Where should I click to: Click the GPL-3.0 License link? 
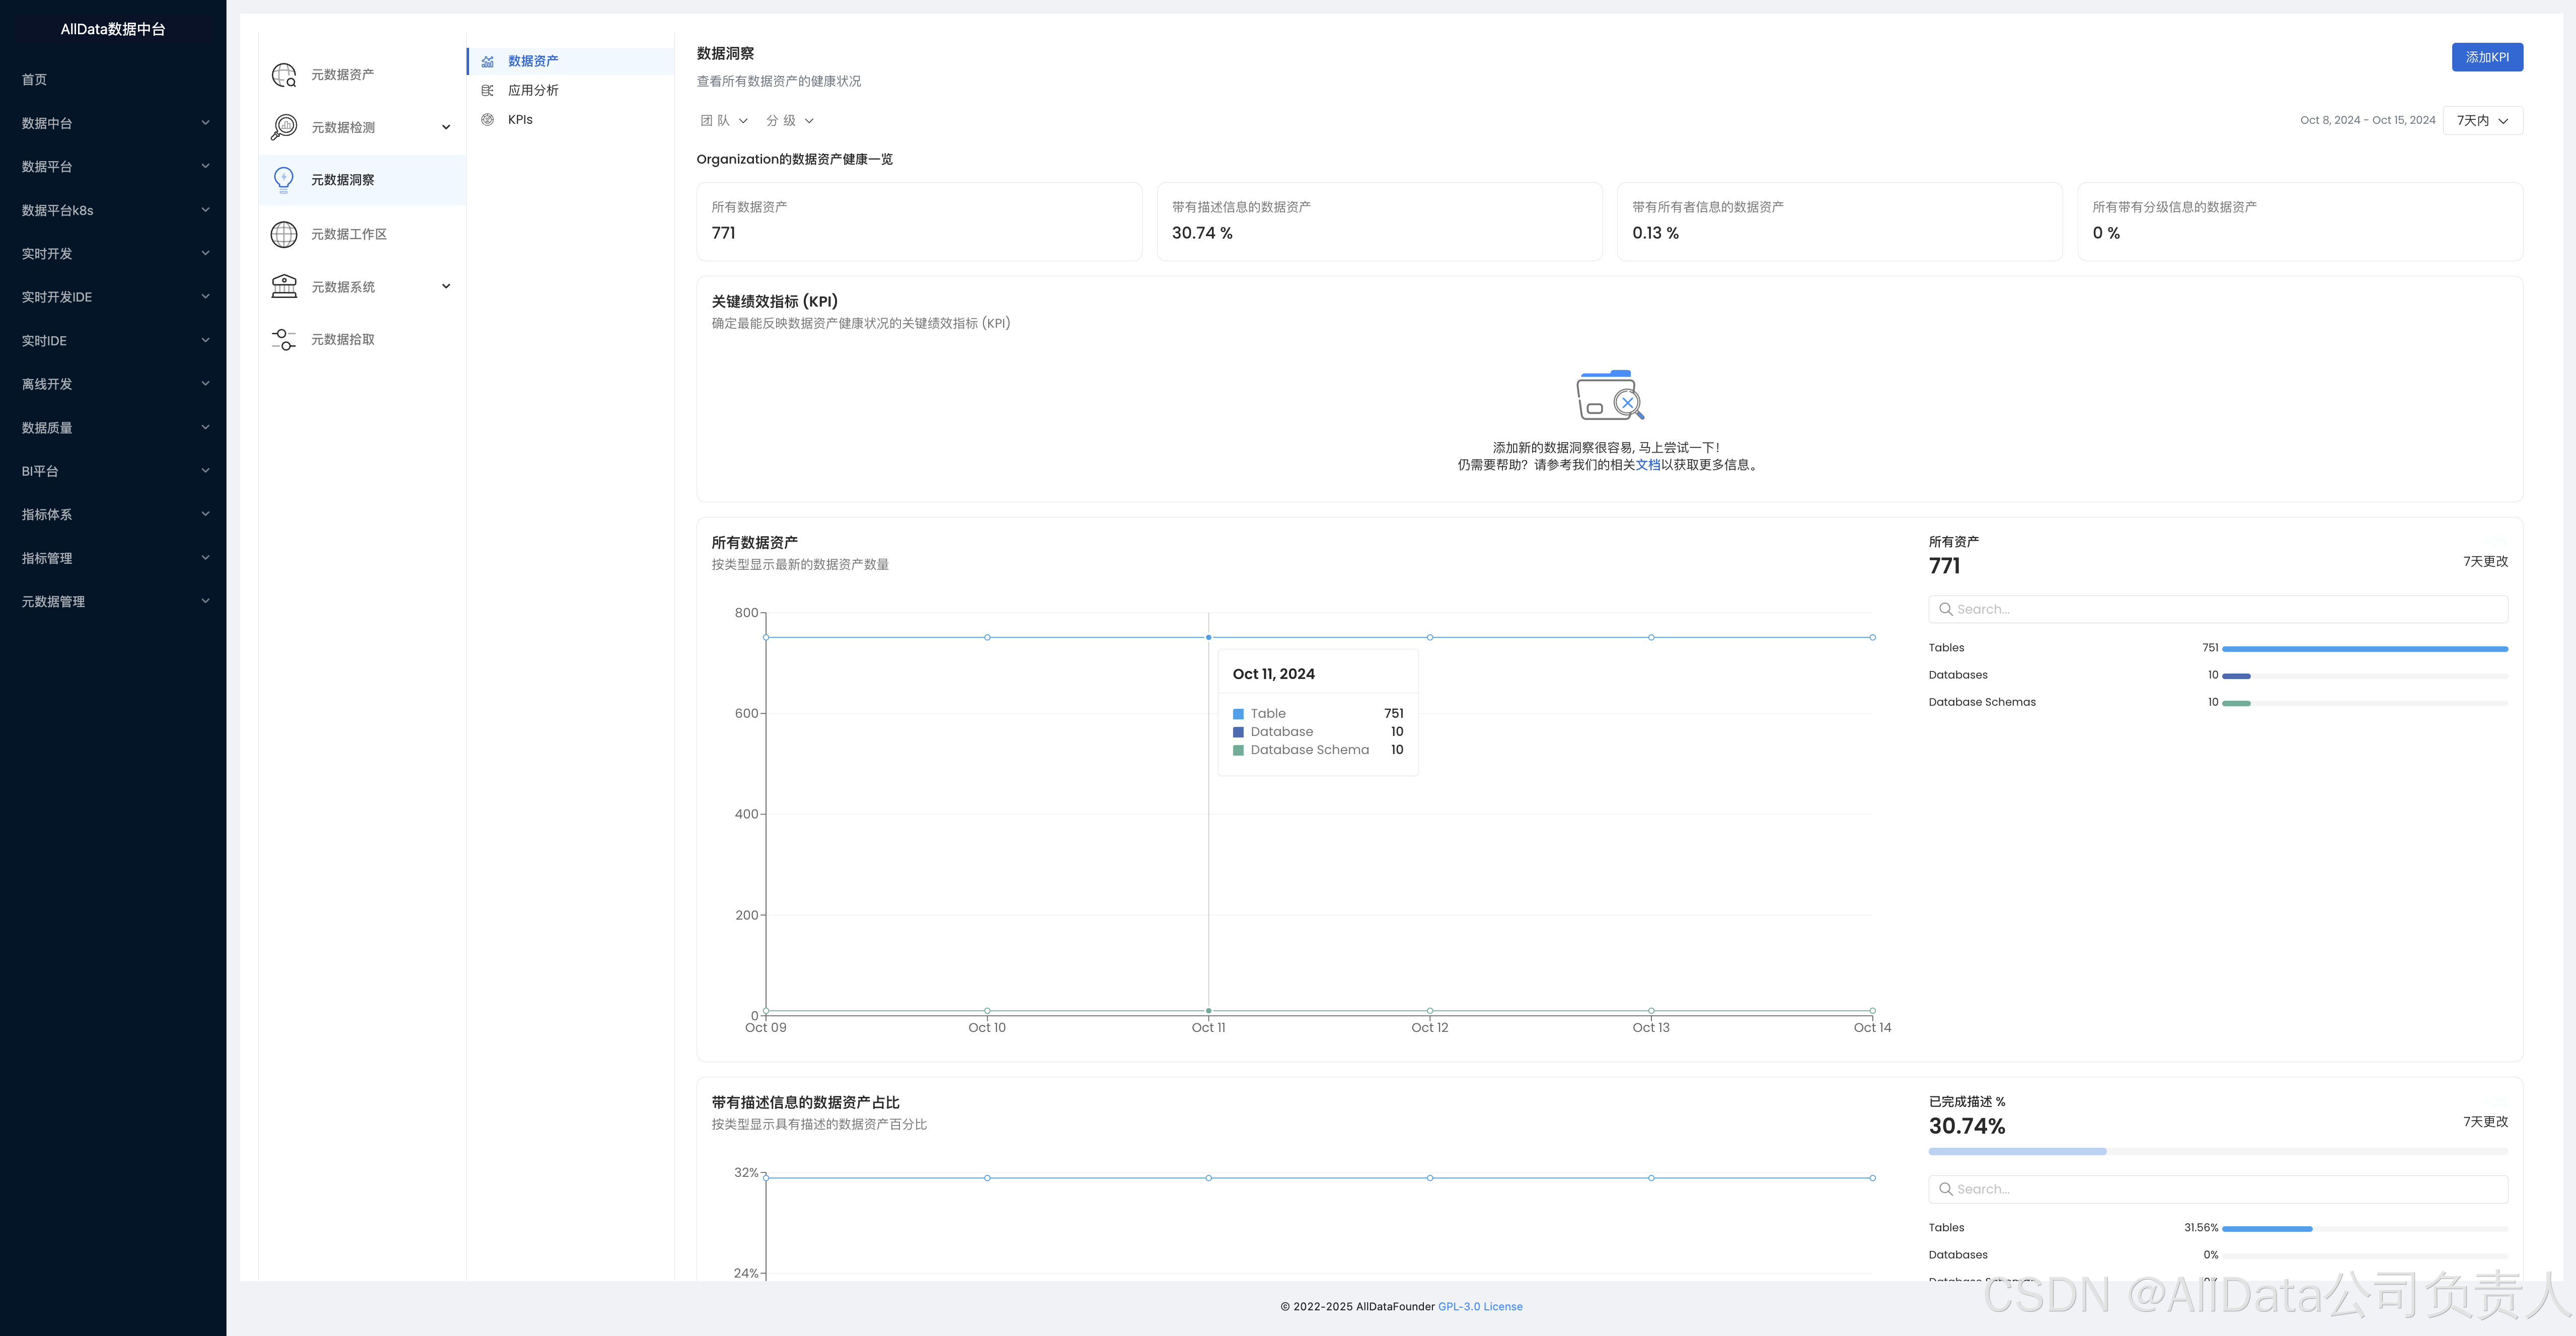tap(1480, 1307)
